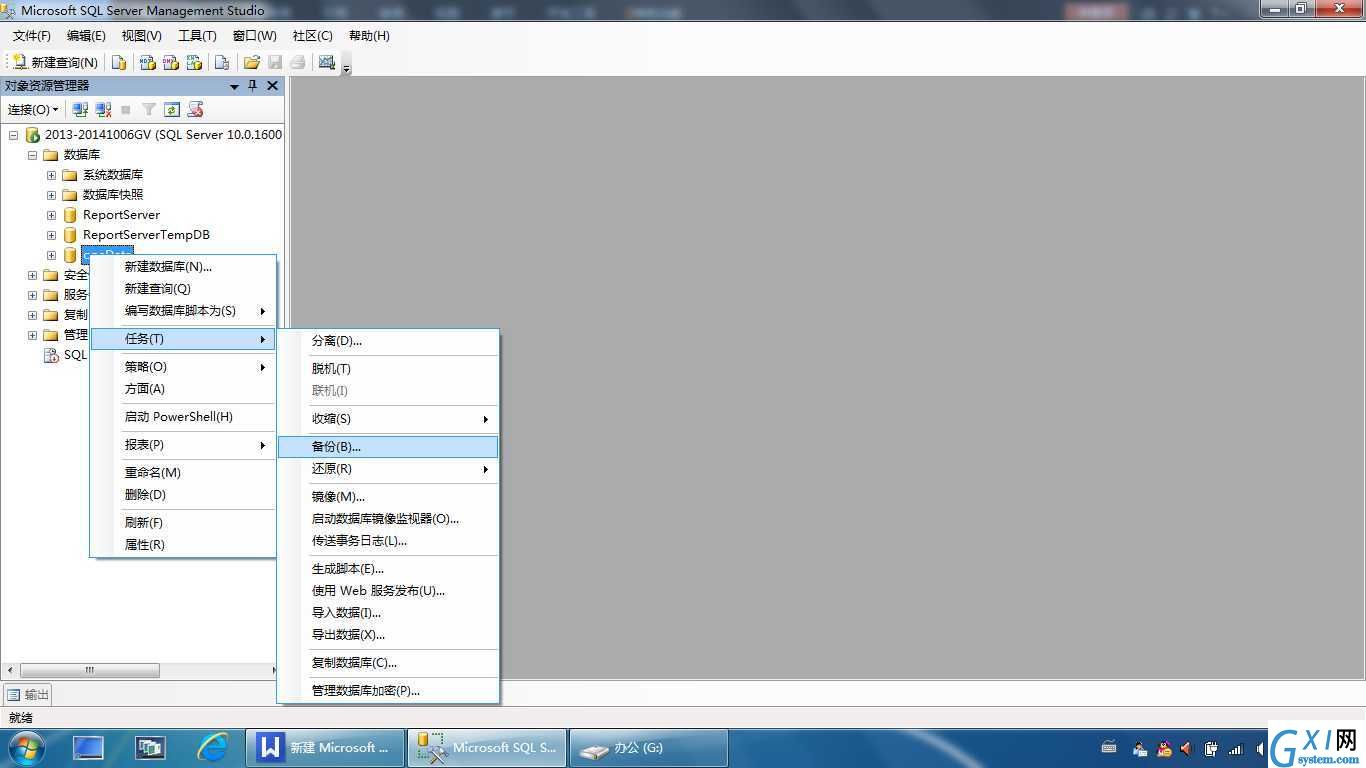Click the Analysis Services MDX Query icon
The image size is (1366, 768).
(x=148, y=62)
